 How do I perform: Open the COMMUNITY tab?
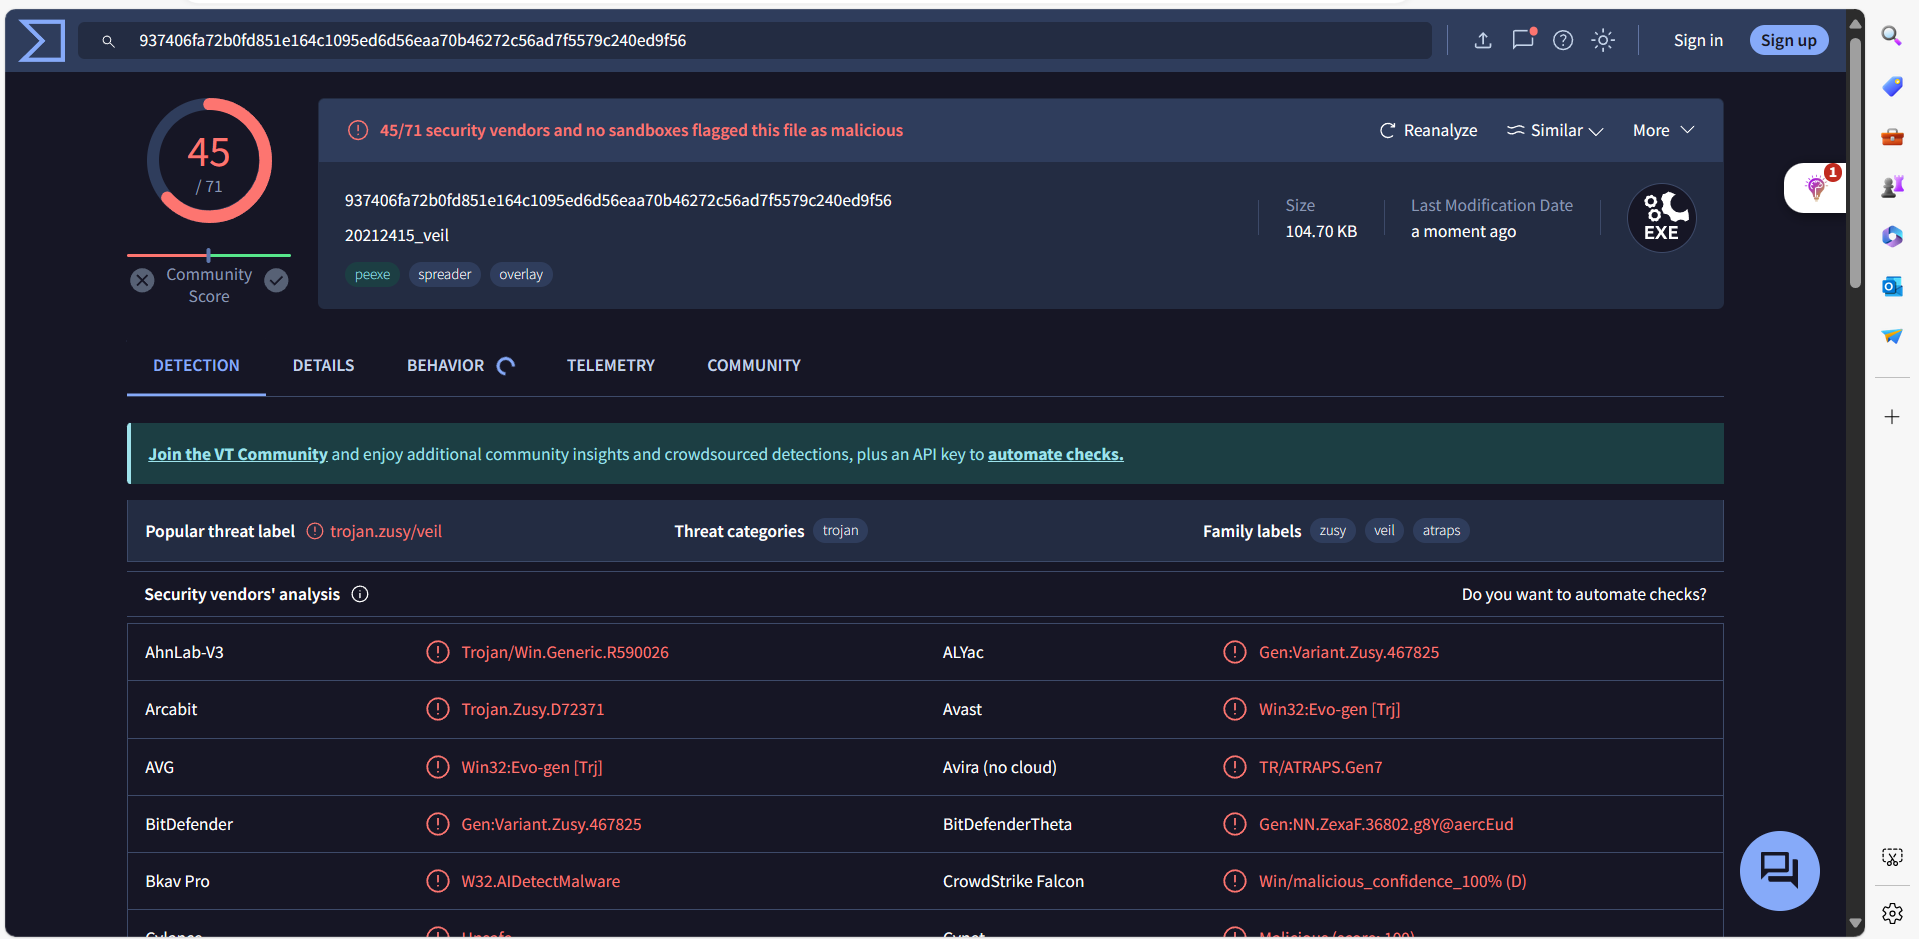coord(753,366)
